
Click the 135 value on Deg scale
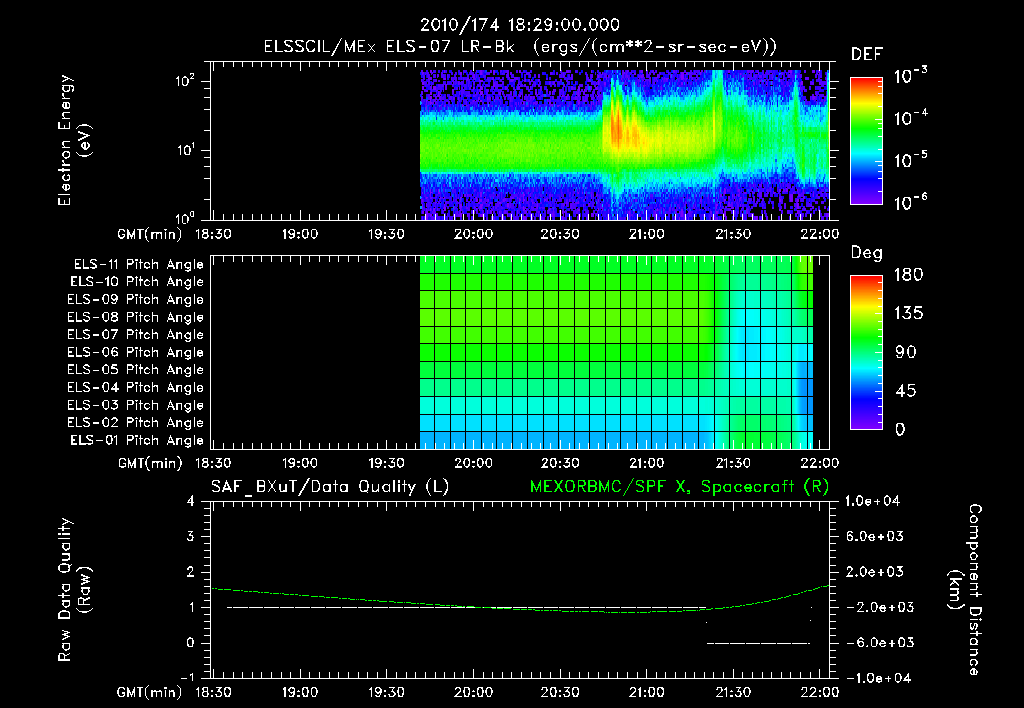pyautogui.click(x=908, y=314)
